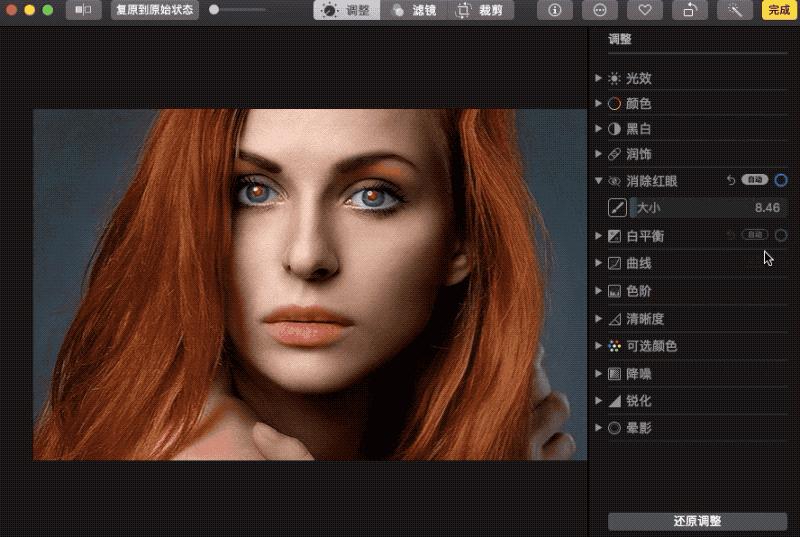
Task: Click the 大小 size slider
Action: pyautogui.click(x=708, y=208)
